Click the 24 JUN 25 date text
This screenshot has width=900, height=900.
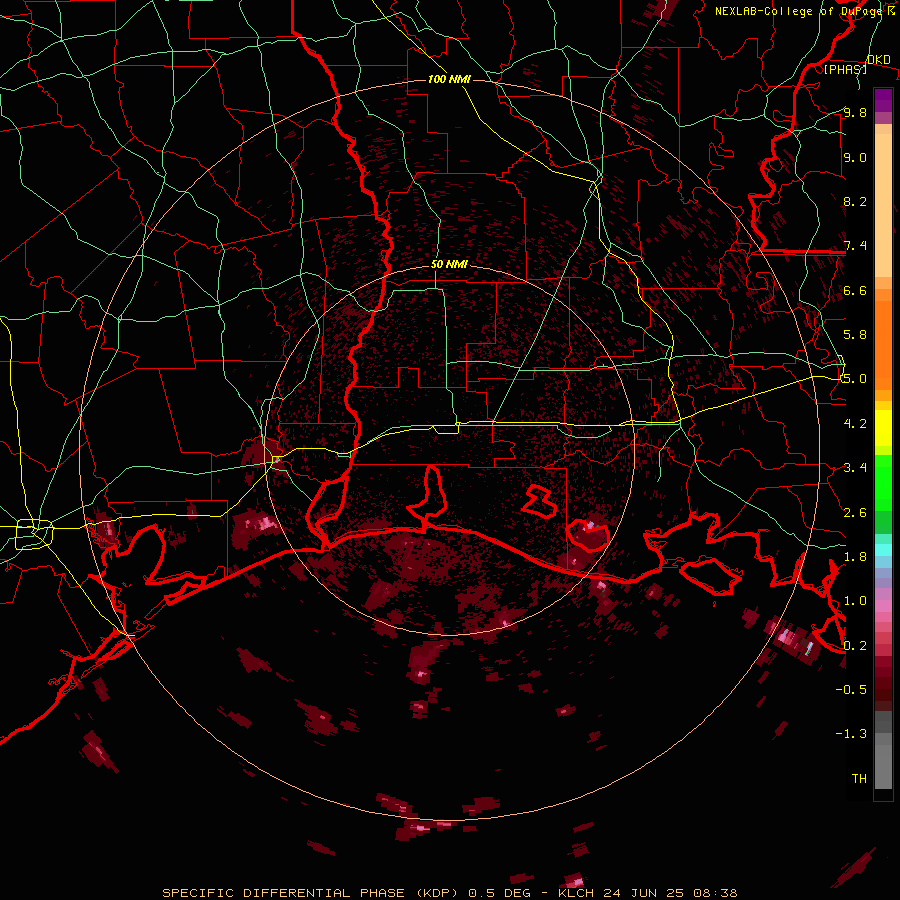coord(645,893)
